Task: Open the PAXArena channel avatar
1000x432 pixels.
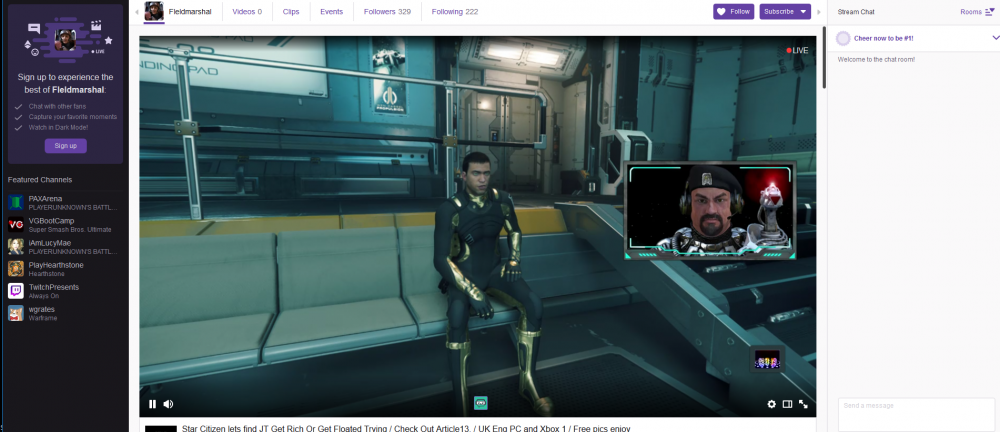Action: [x=16, y=202]
